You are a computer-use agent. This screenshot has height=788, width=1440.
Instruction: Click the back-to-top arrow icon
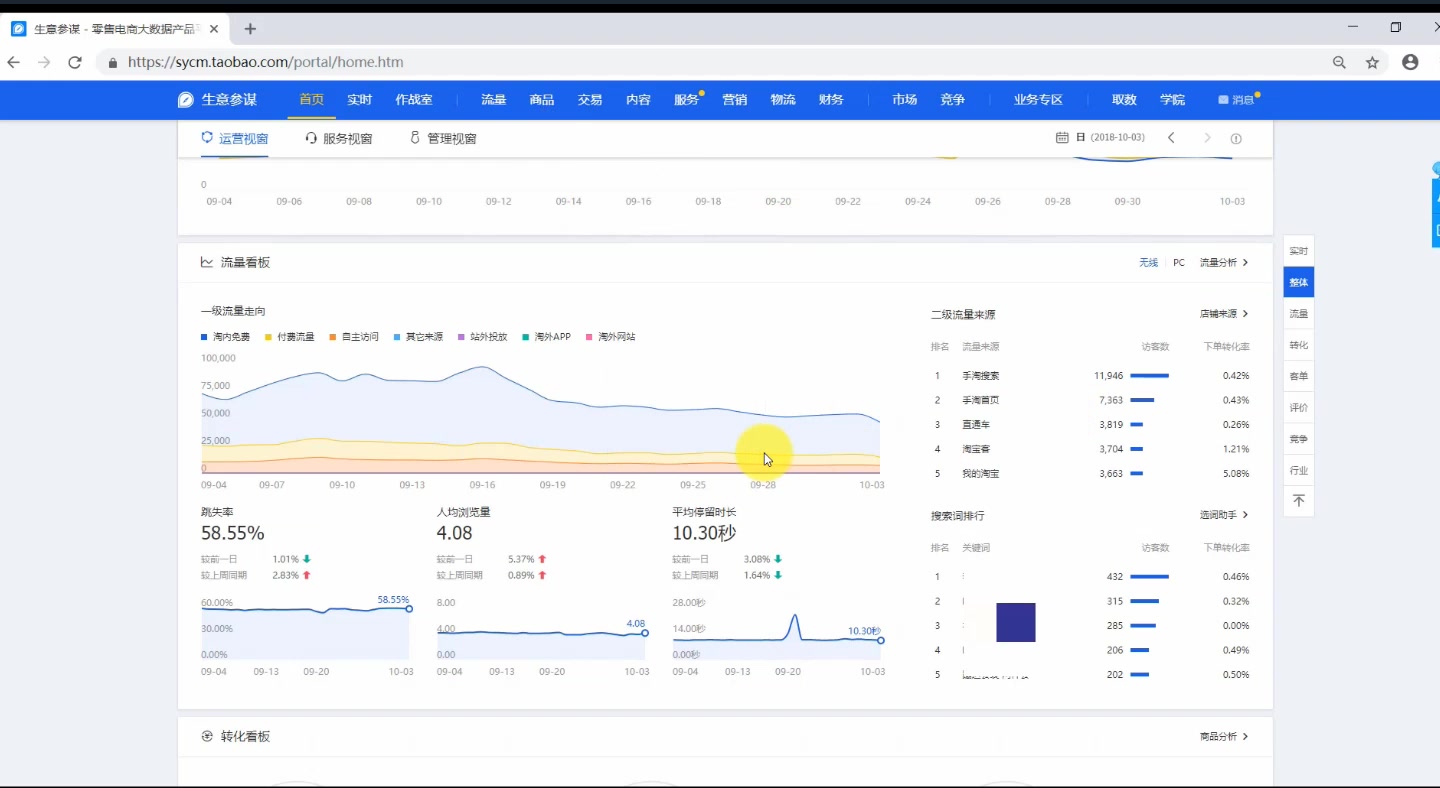(x=1298, y=501)
